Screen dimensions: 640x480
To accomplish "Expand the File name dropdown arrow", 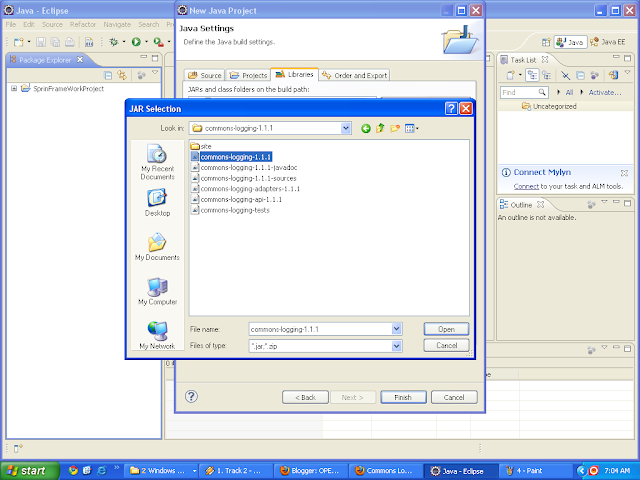I will coord(396,329).
